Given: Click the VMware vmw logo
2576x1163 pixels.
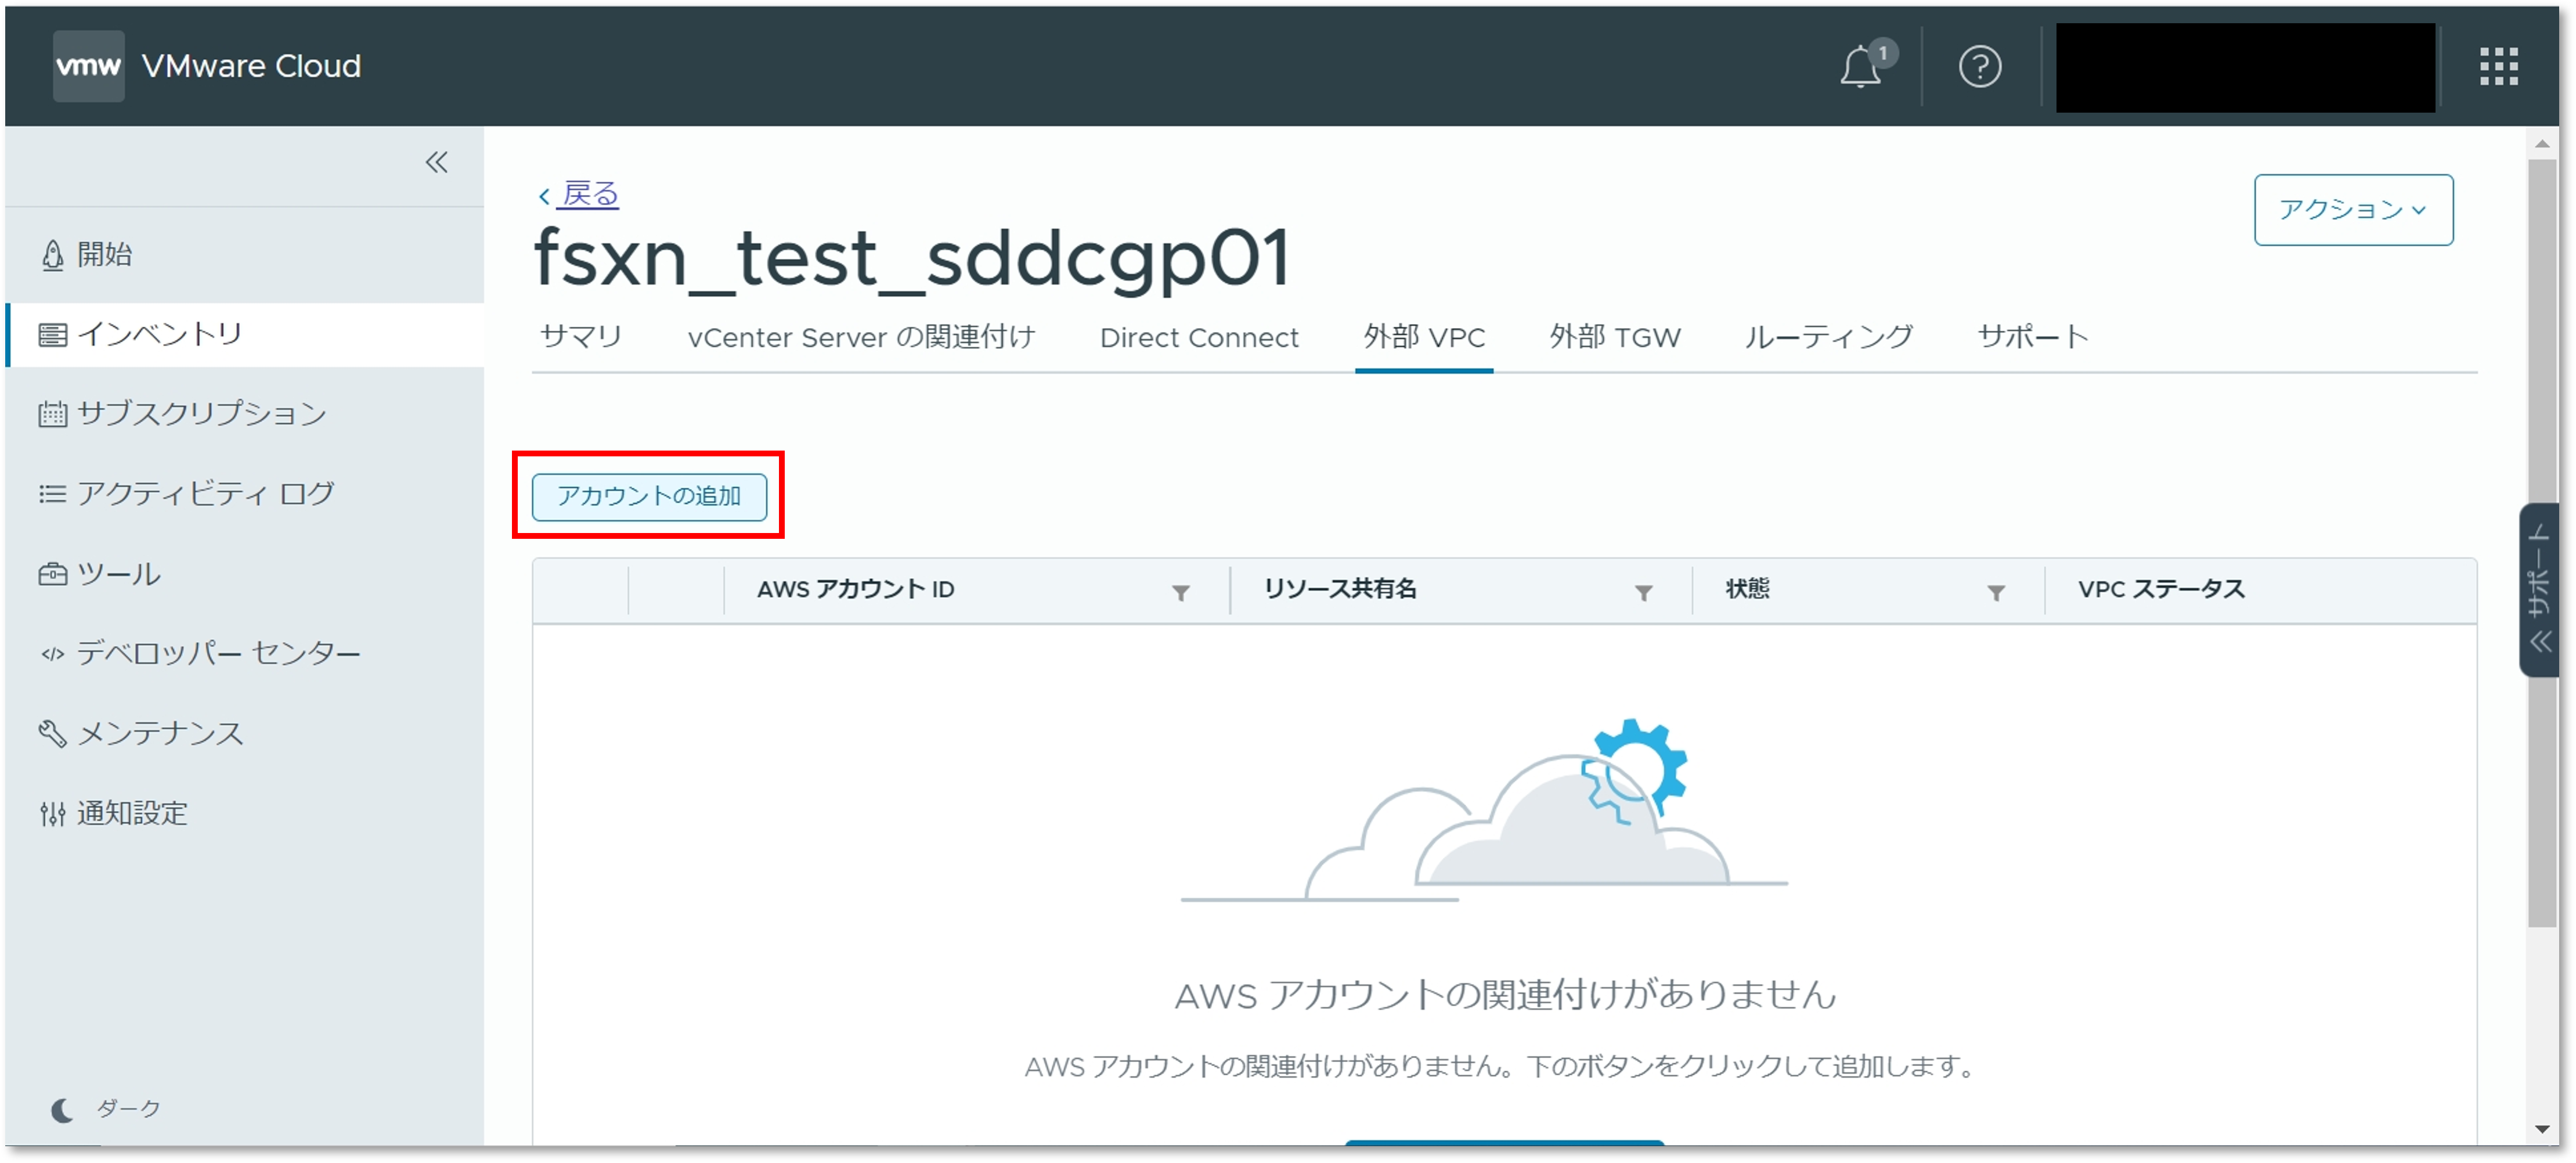Looking at the screenshot, I should [x=88, y=66].
